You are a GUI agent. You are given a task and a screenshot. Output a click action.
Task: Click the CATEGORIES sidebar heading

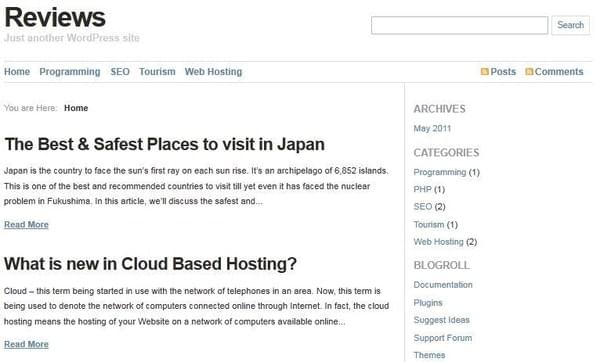pos(446,153)
